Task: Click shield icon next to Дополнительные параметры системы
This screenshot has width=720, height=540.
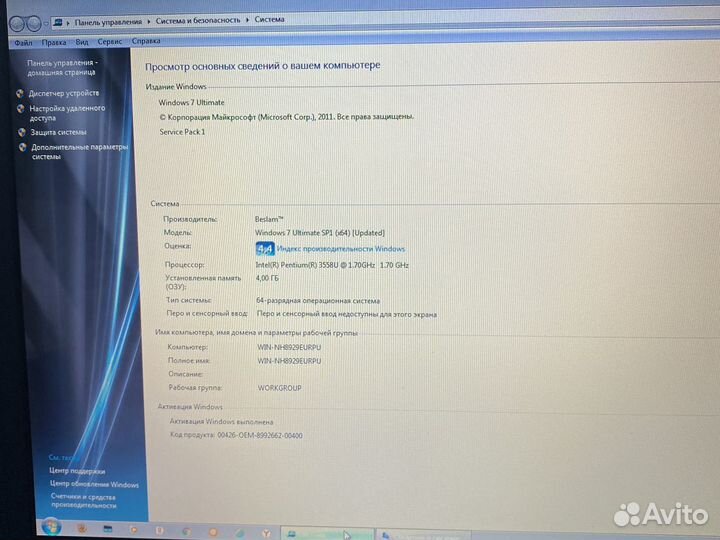Action: [x=22, y=147]
